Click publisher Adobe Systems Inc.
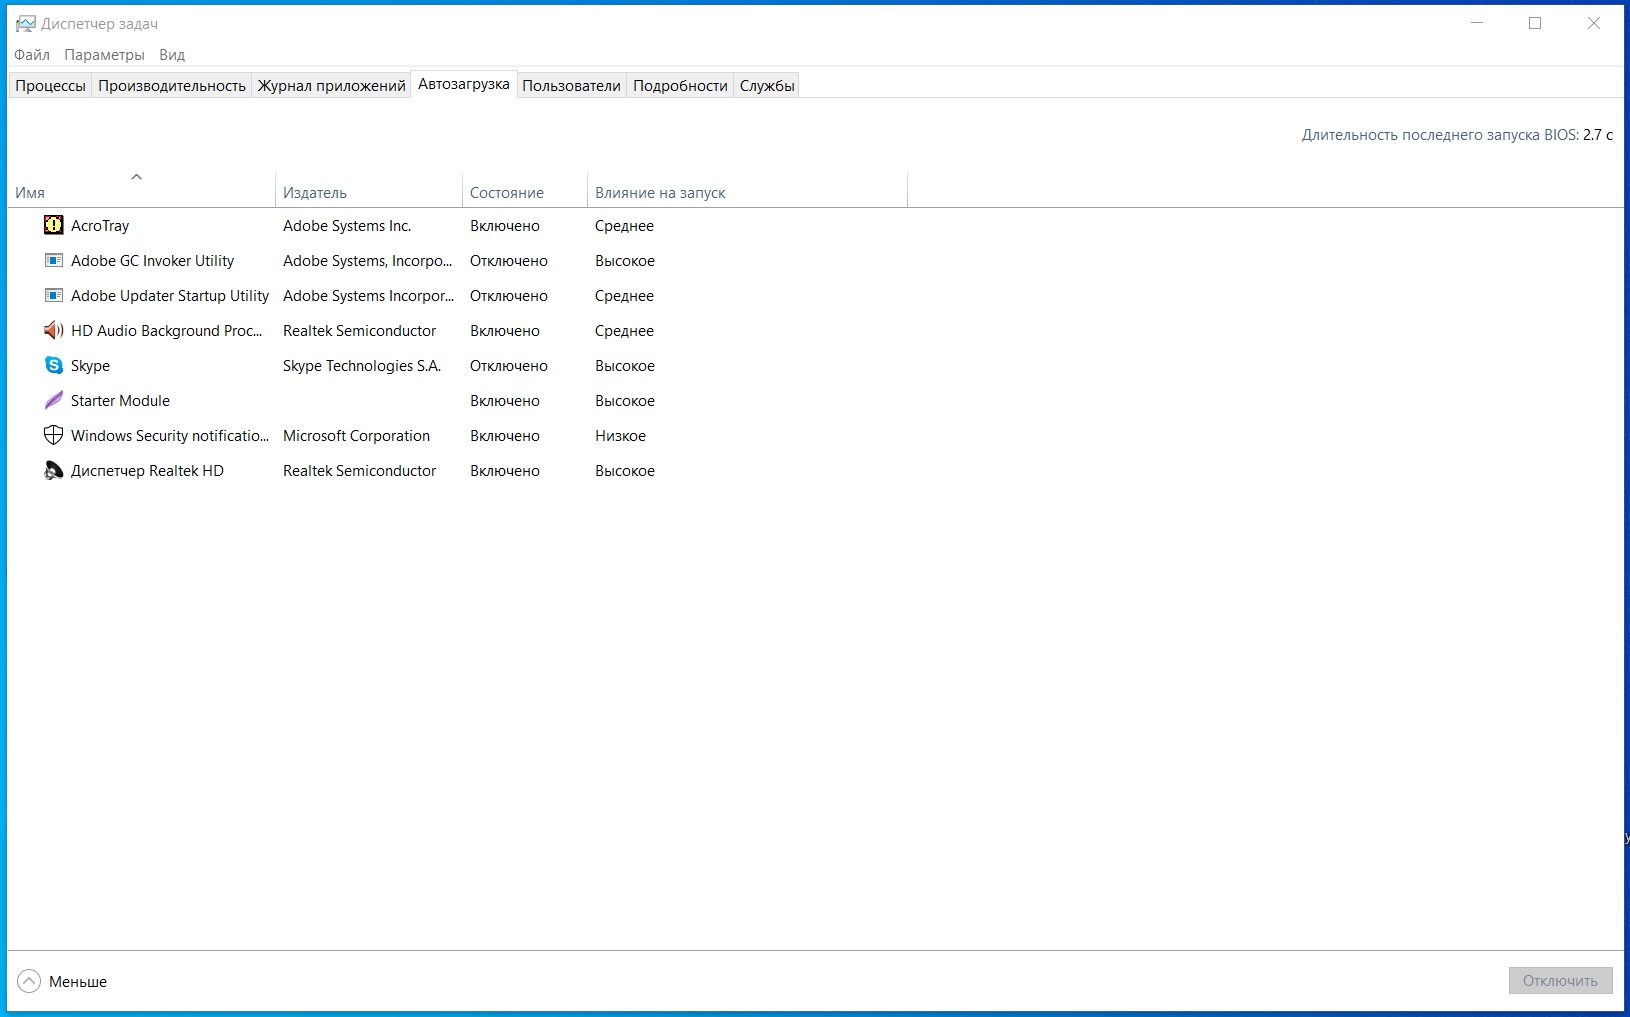 pyautogui.click(x=347, y=226)
